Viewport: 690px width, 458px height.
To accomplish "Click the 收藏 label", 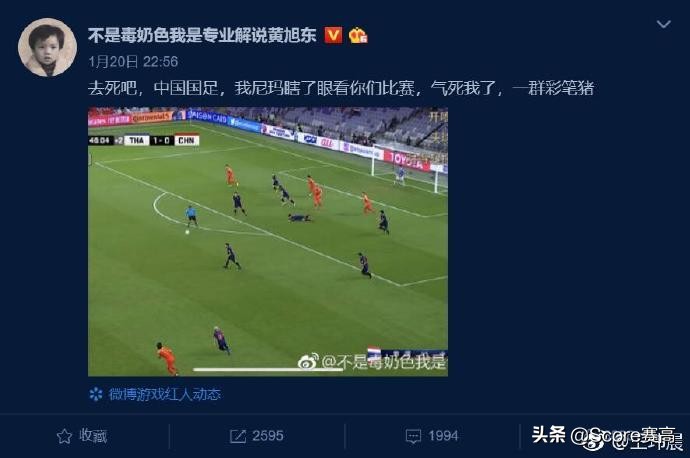I will (x=93, y=436).
